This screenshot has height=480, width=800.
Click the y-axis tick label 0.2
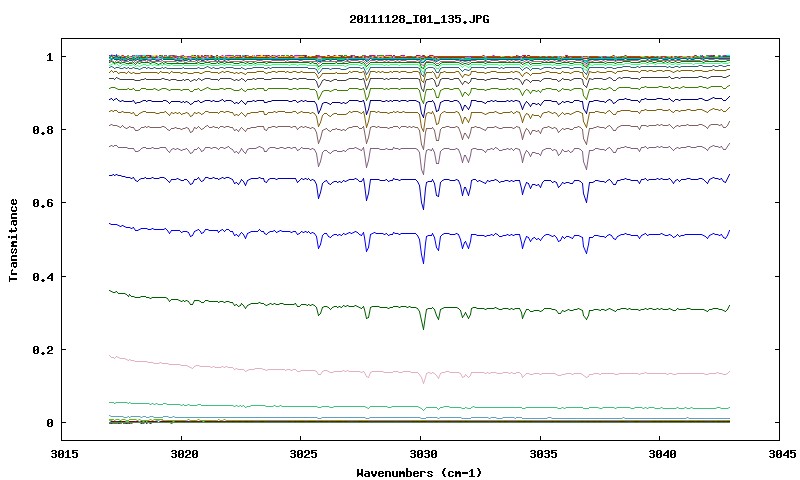(42, 350)
